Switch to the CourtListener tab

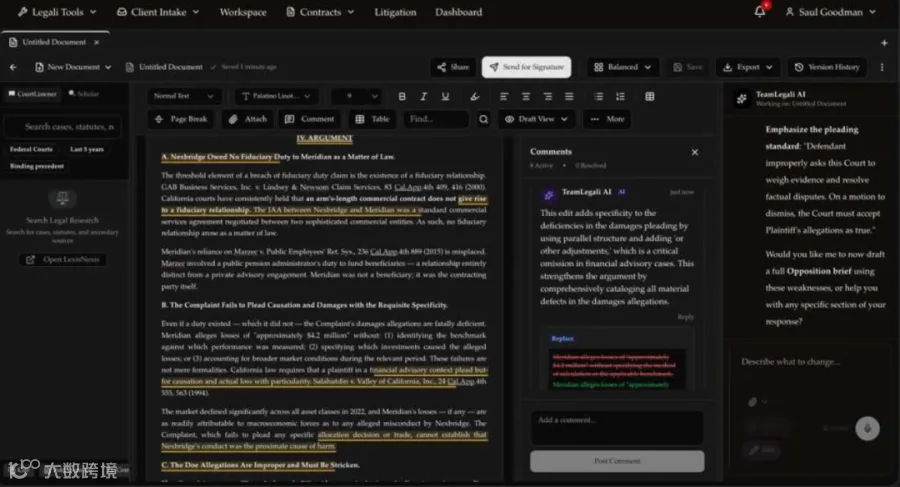32,94
